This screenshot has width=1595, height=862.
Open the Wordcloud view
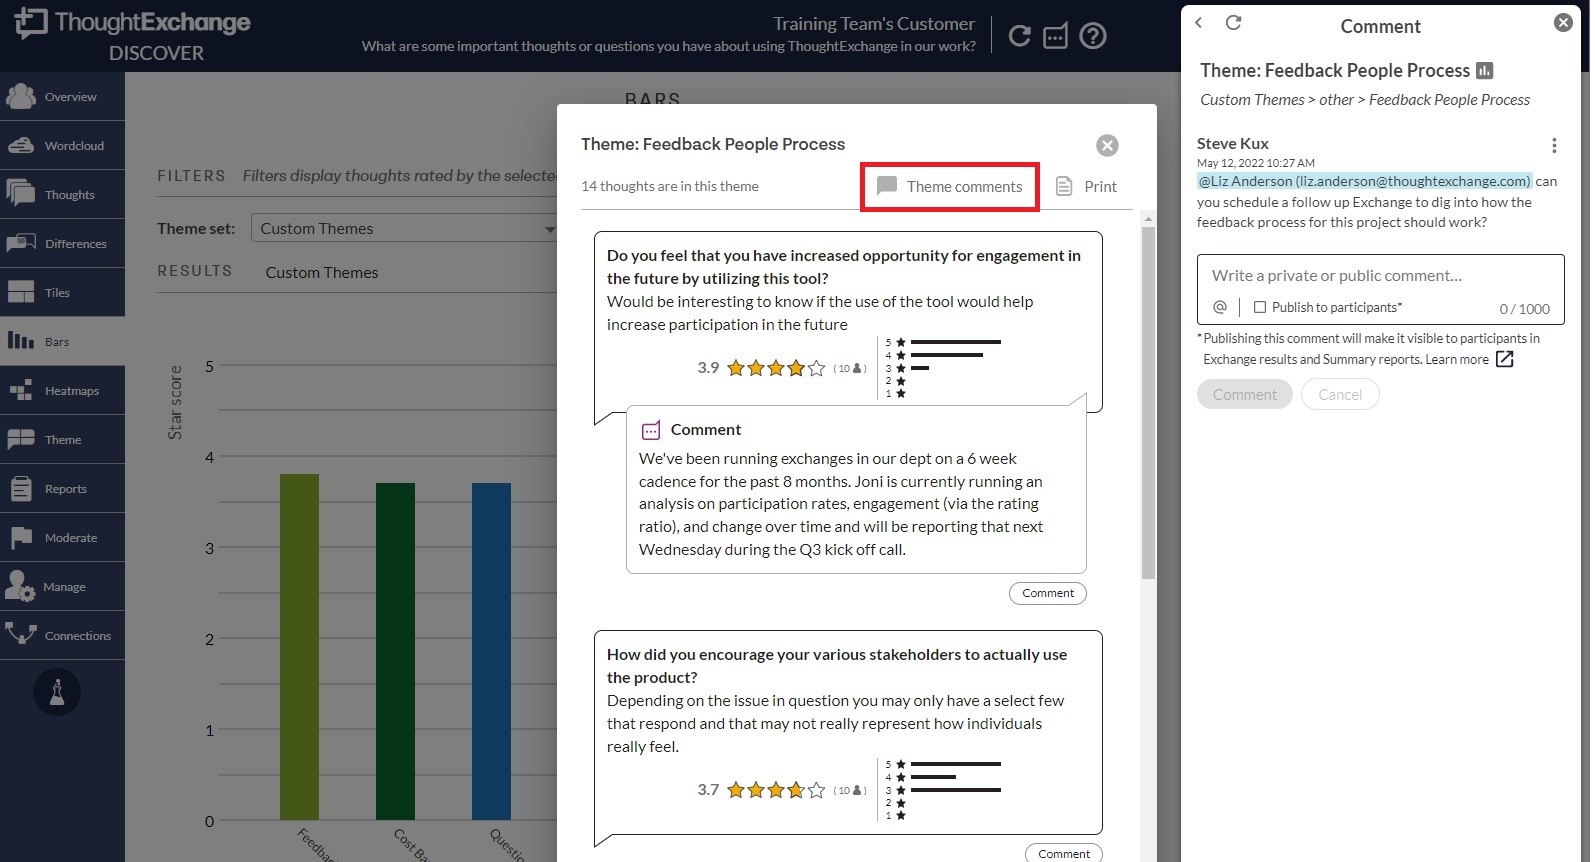tap(62, 146)
